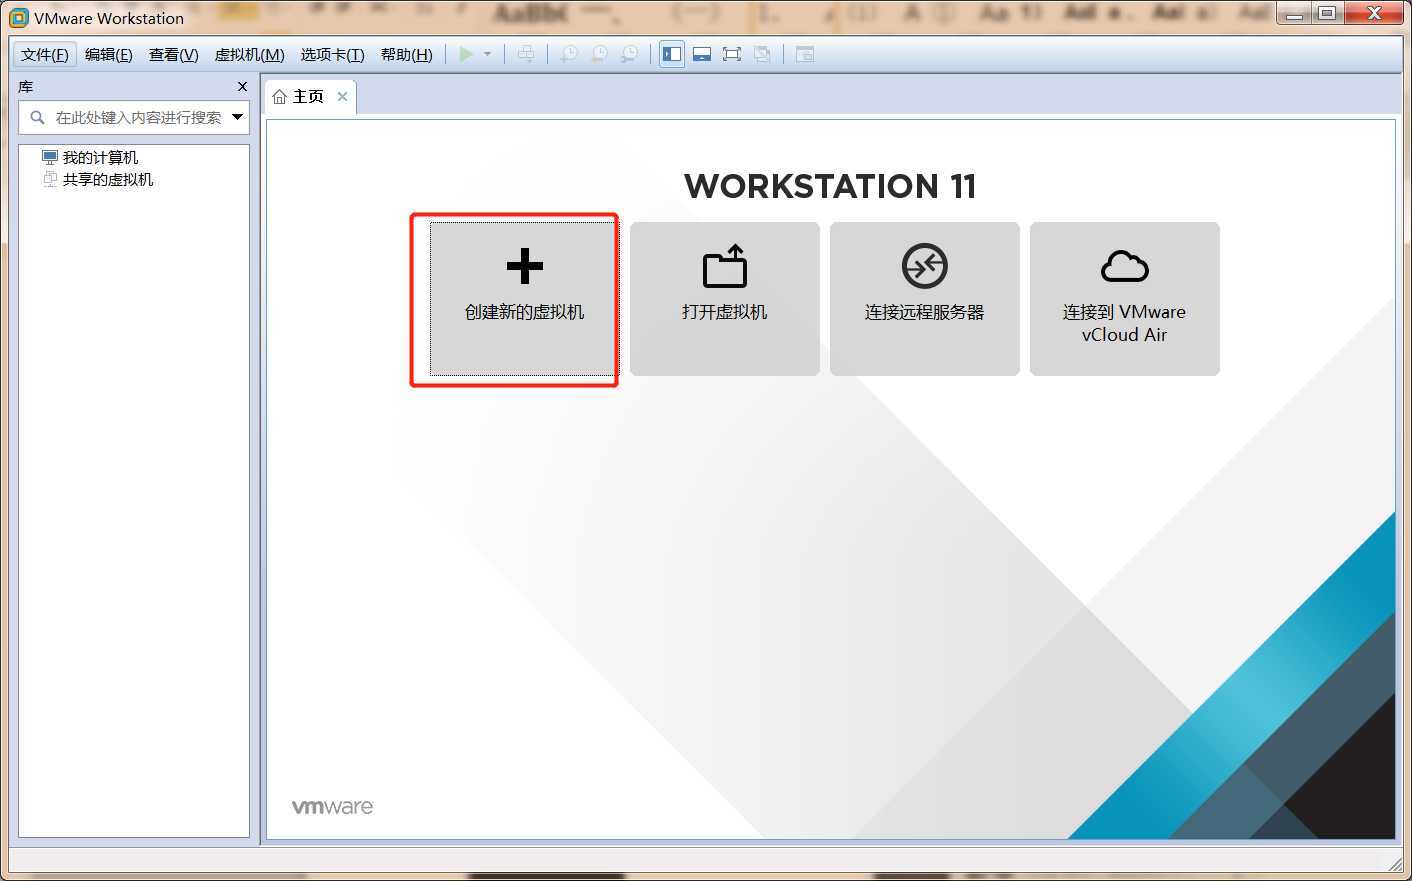Click the 连接远程服务器 tile

(925, 299)
